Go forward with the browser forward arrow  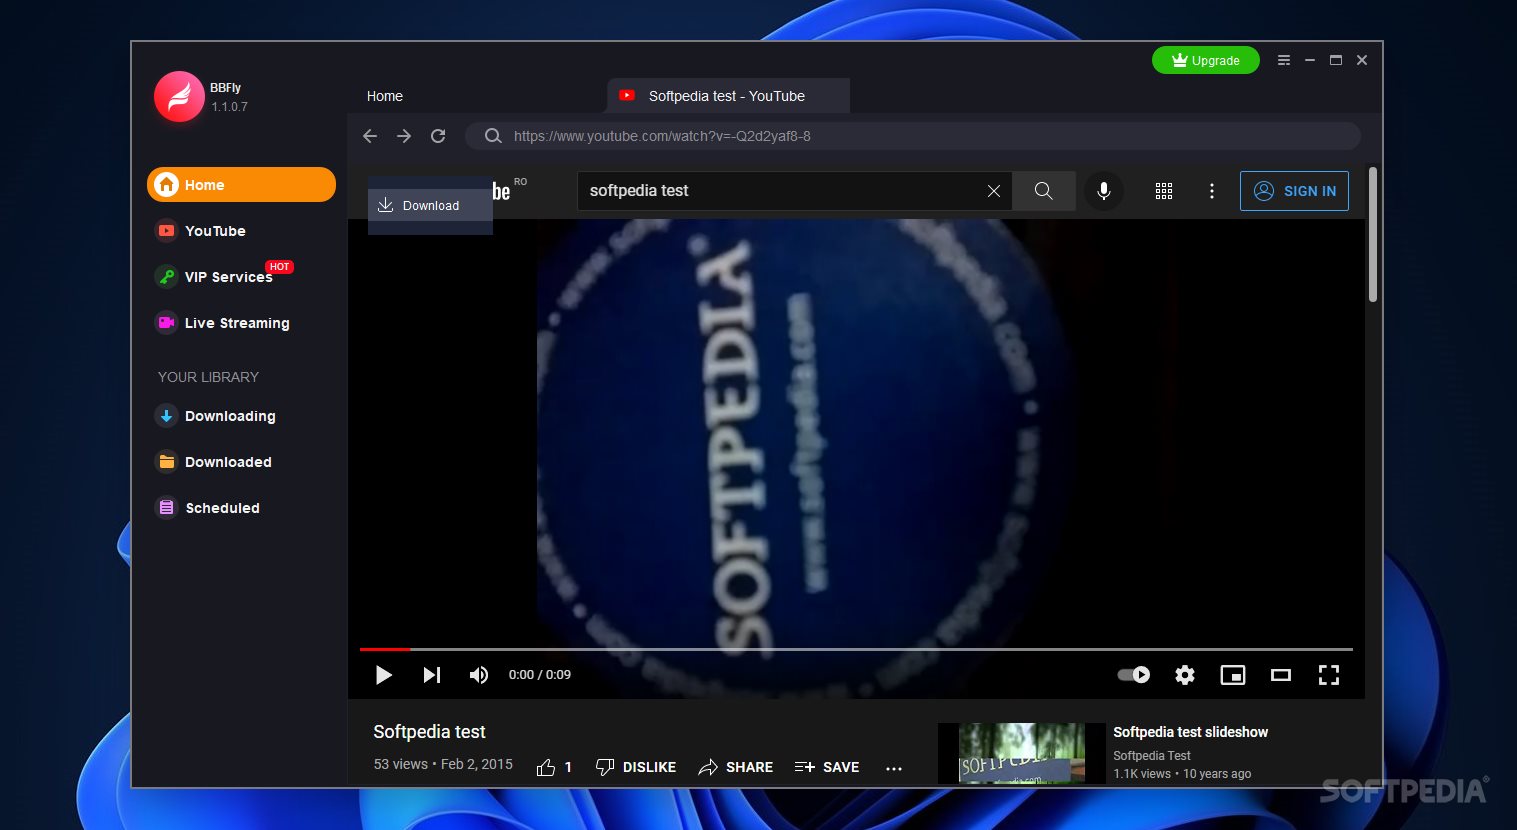pos(404,136)
